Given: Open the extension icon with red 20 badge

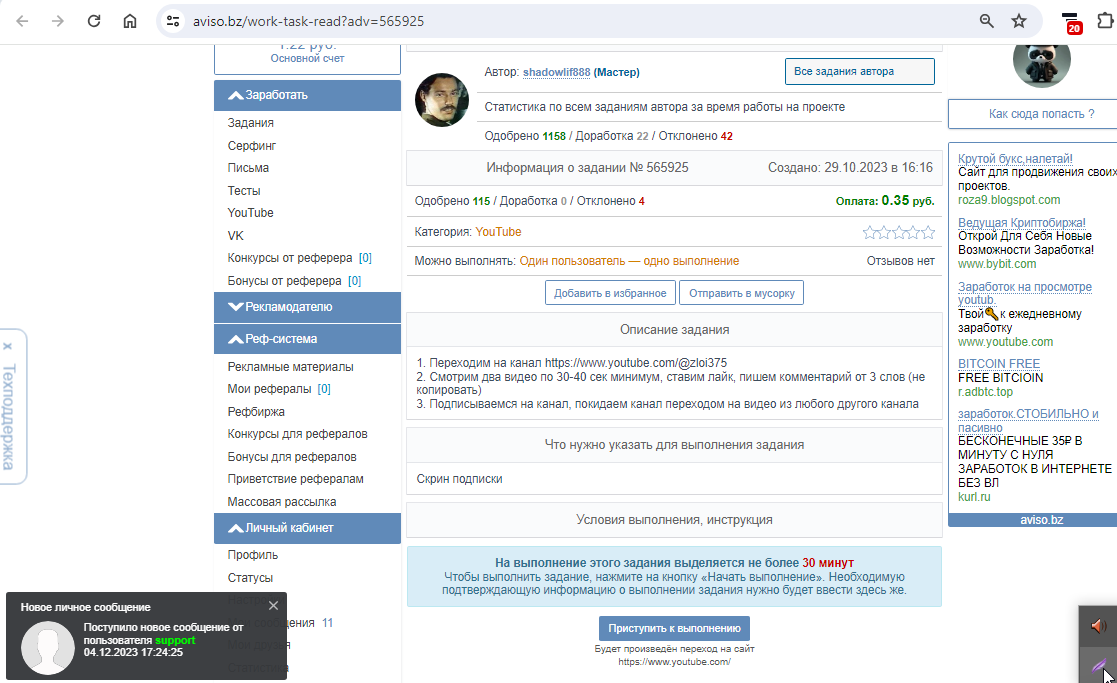Looking at the screenshot, I should (x=1071, y=23).
